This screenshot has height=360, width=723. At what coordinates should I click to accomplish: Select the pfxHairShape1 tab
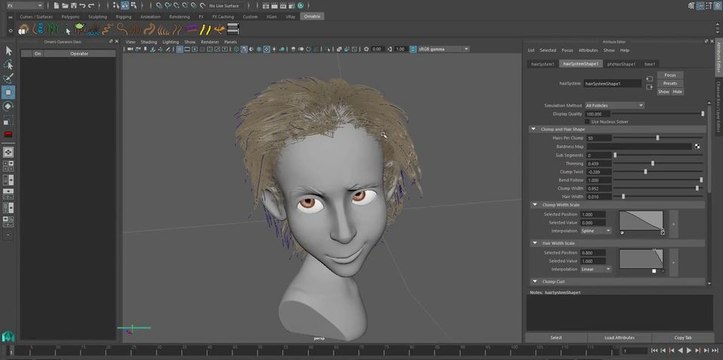(621, 64)
